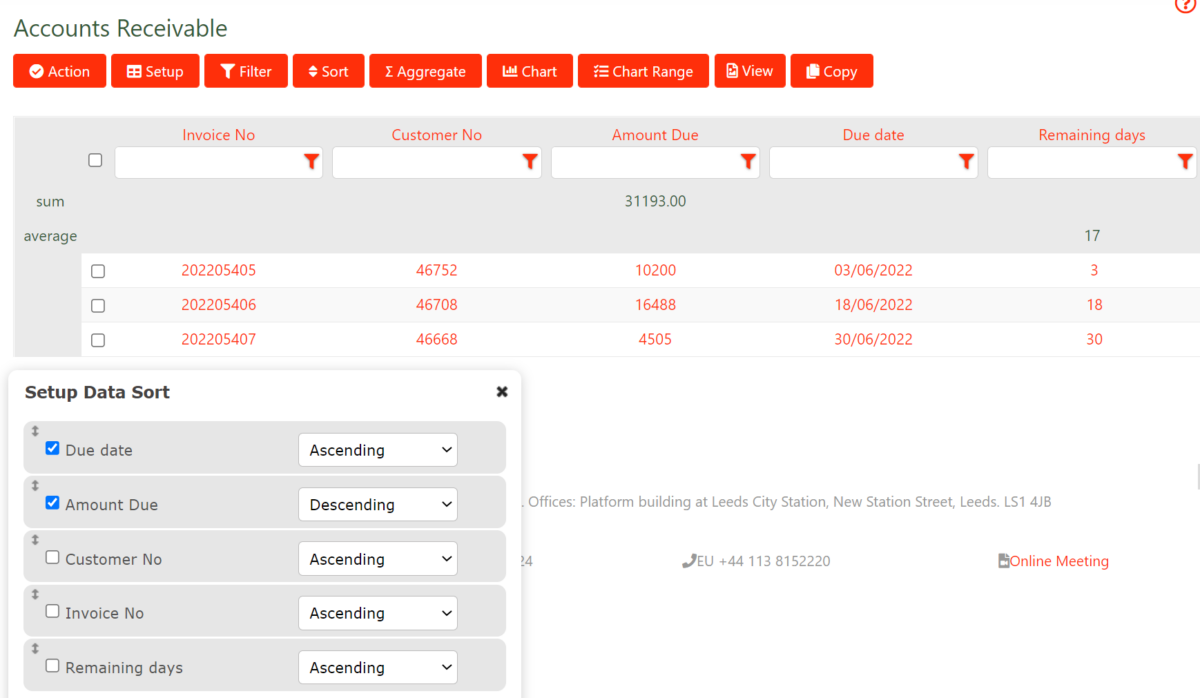Screen dimensions: 1200x698
Task: Uncheck the Due date sort checkbox
Action: [x=52, y=448]
